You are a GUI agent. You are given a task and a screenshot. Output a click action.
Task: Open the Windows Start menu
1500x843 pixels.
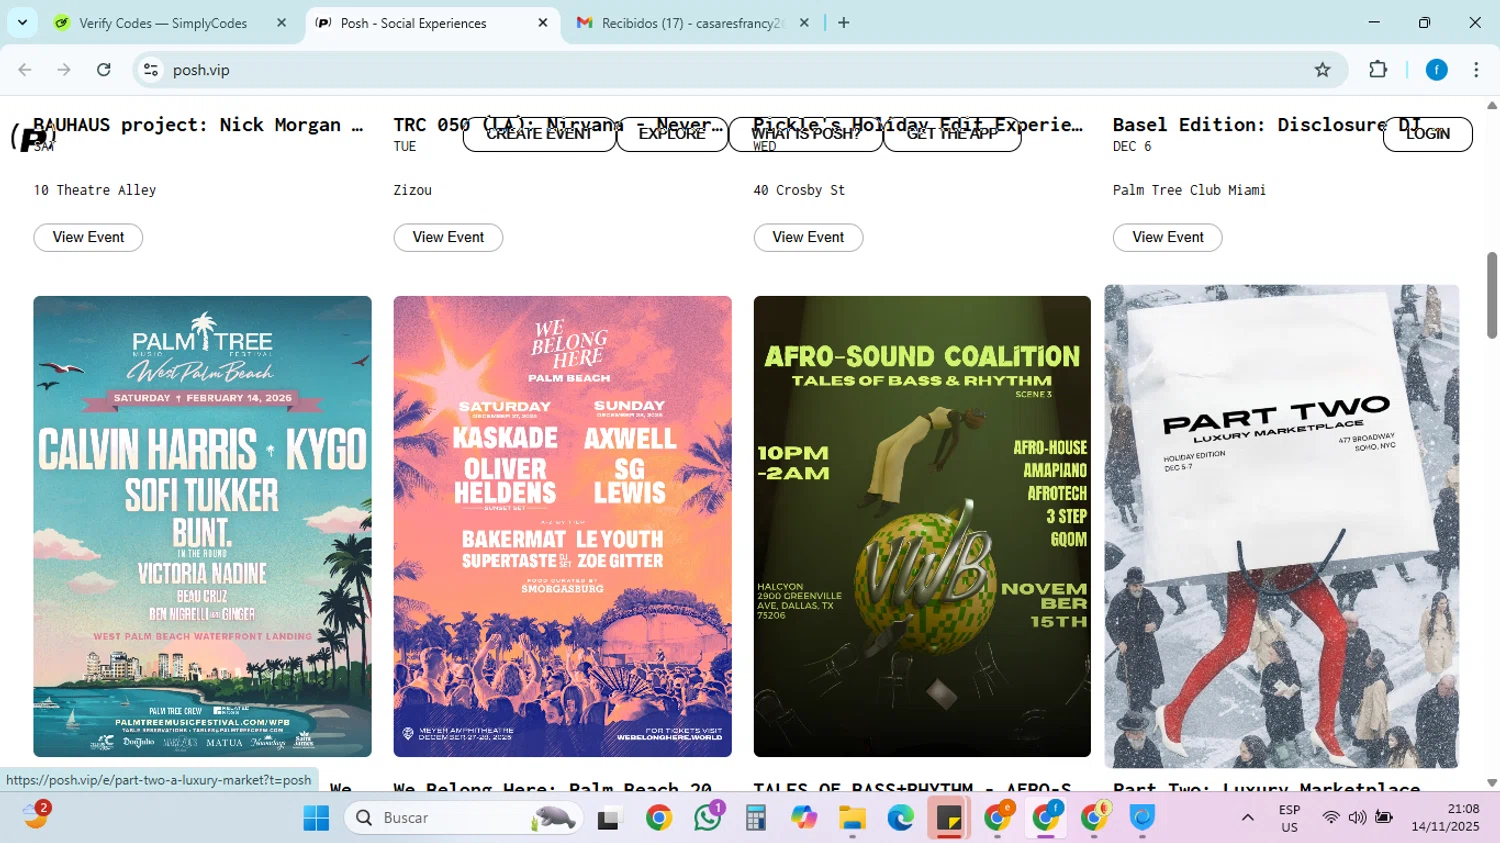pyautogui.click(x=316, y=818)
